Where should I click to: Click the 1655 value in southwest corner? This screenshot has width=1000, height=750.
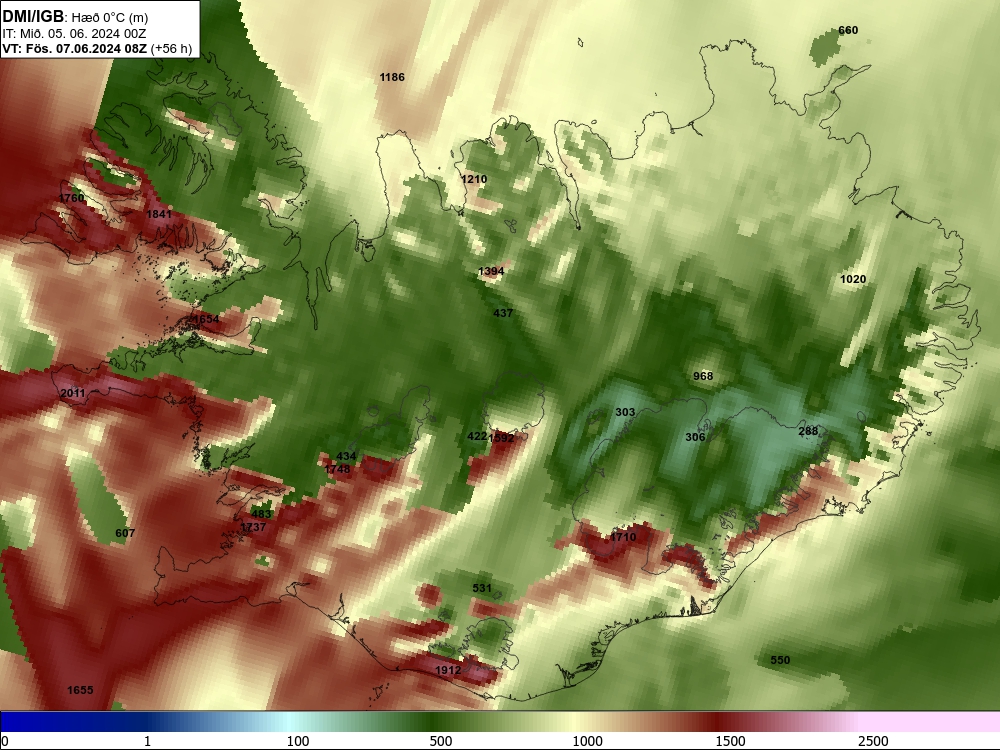(80, 690)
